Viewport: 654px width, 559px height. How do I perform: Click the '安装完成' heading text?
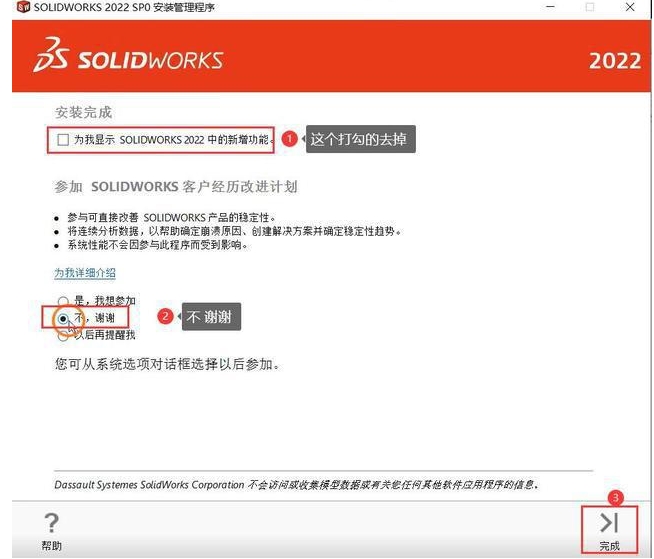click(x=83, y=113)
